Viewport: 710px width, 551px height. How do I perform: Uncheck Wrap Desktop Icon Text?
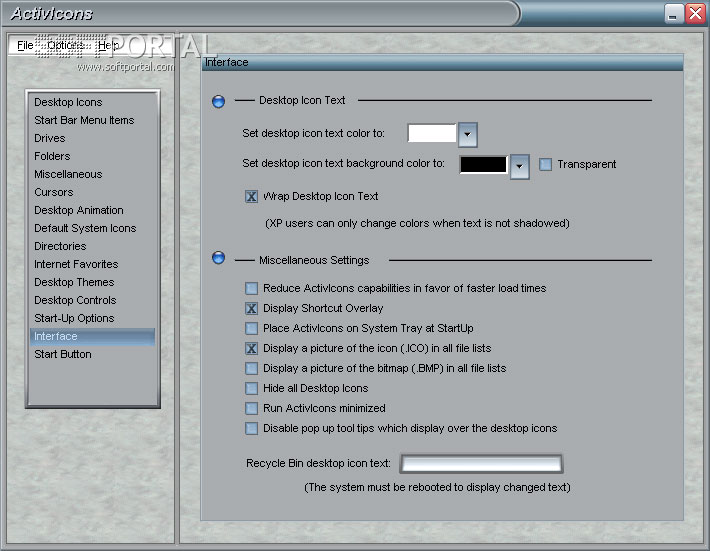pos(251,196)
